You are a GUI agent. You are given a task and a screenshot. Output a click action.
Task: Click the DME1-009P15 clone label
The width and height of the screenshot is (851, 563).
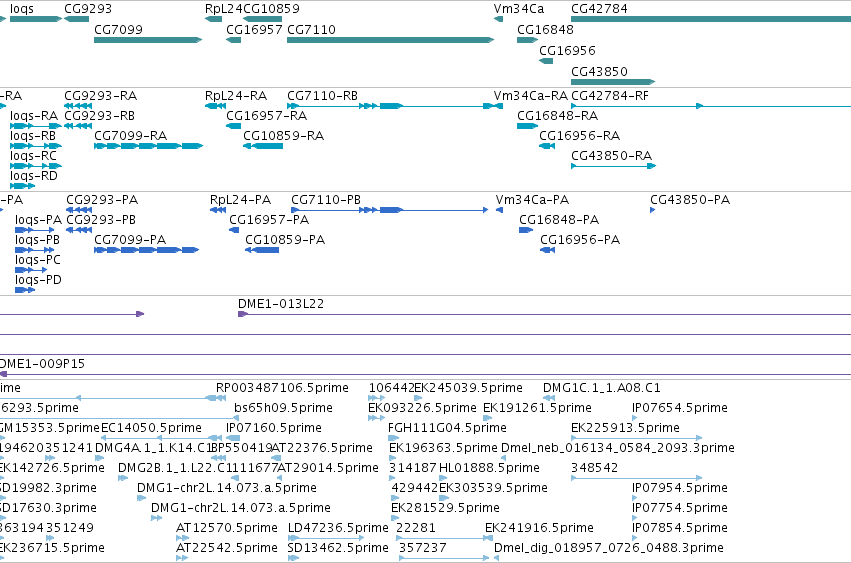[x=42, y=364]
